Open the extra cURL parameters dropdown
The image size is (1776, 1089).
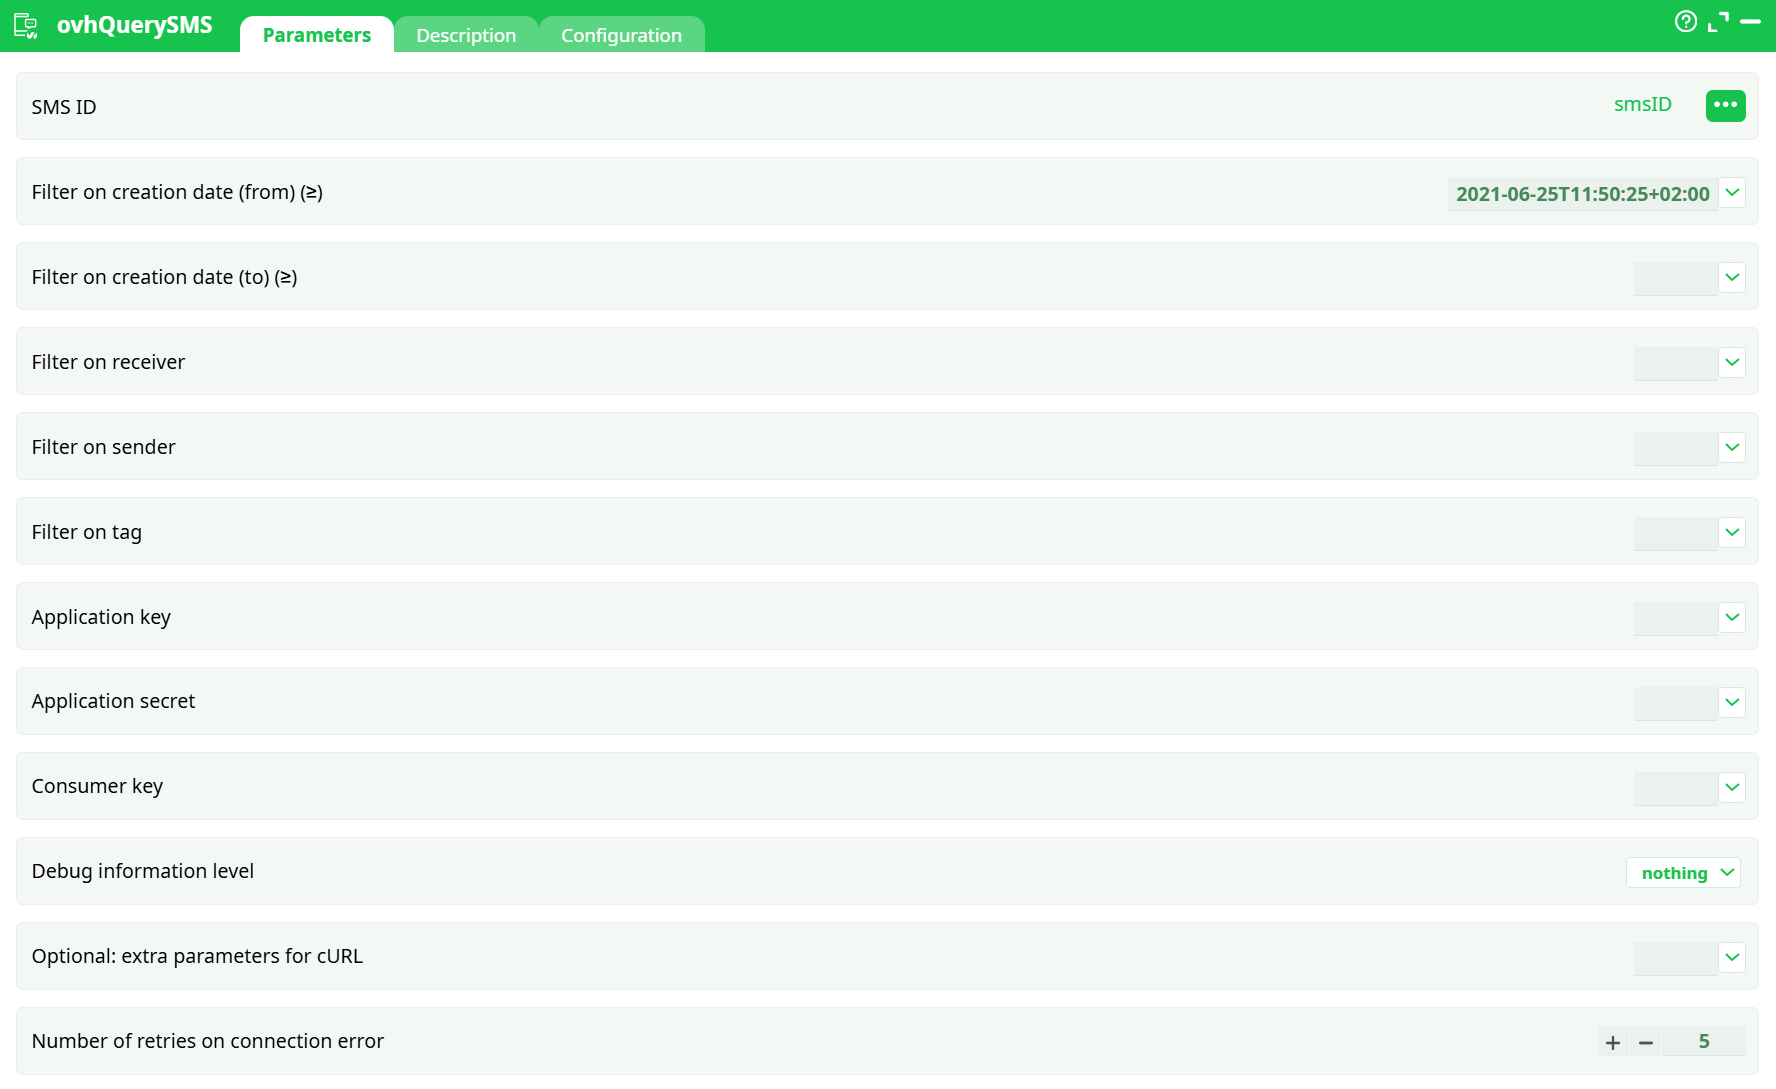1733,957
